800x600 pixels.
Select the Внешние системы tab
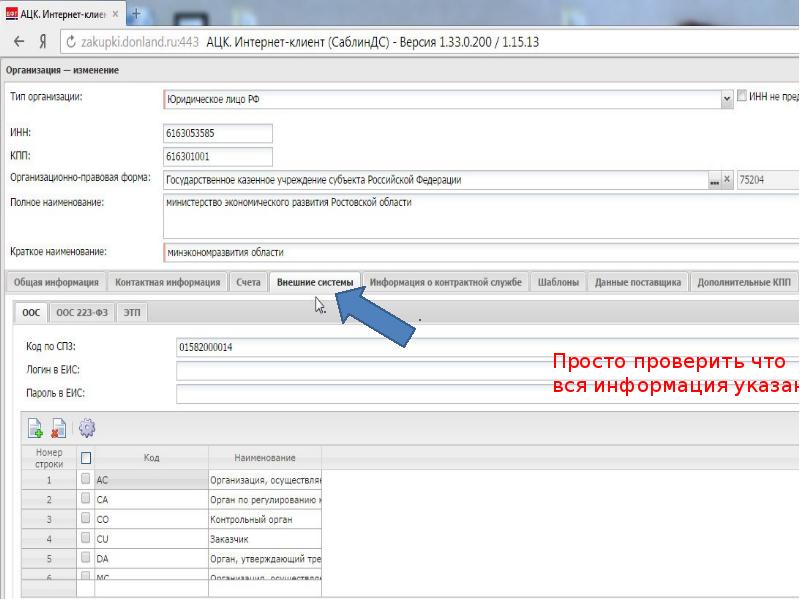click(315, 282)
